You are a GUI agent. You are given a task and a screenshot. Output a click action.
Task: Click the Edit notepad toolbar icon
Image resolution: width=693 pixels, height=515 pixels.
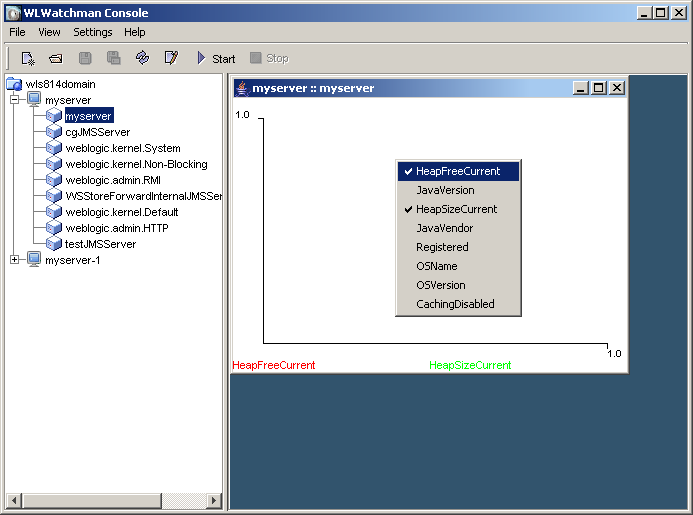171,58
